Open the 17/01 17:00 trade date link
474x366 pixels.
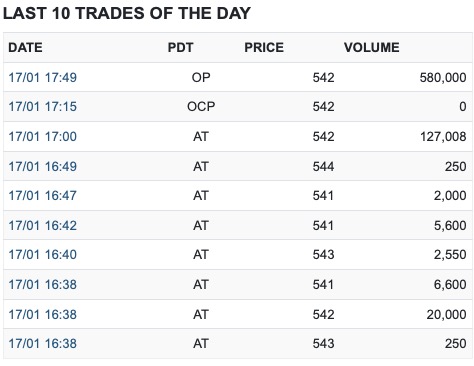click(43, 137)
